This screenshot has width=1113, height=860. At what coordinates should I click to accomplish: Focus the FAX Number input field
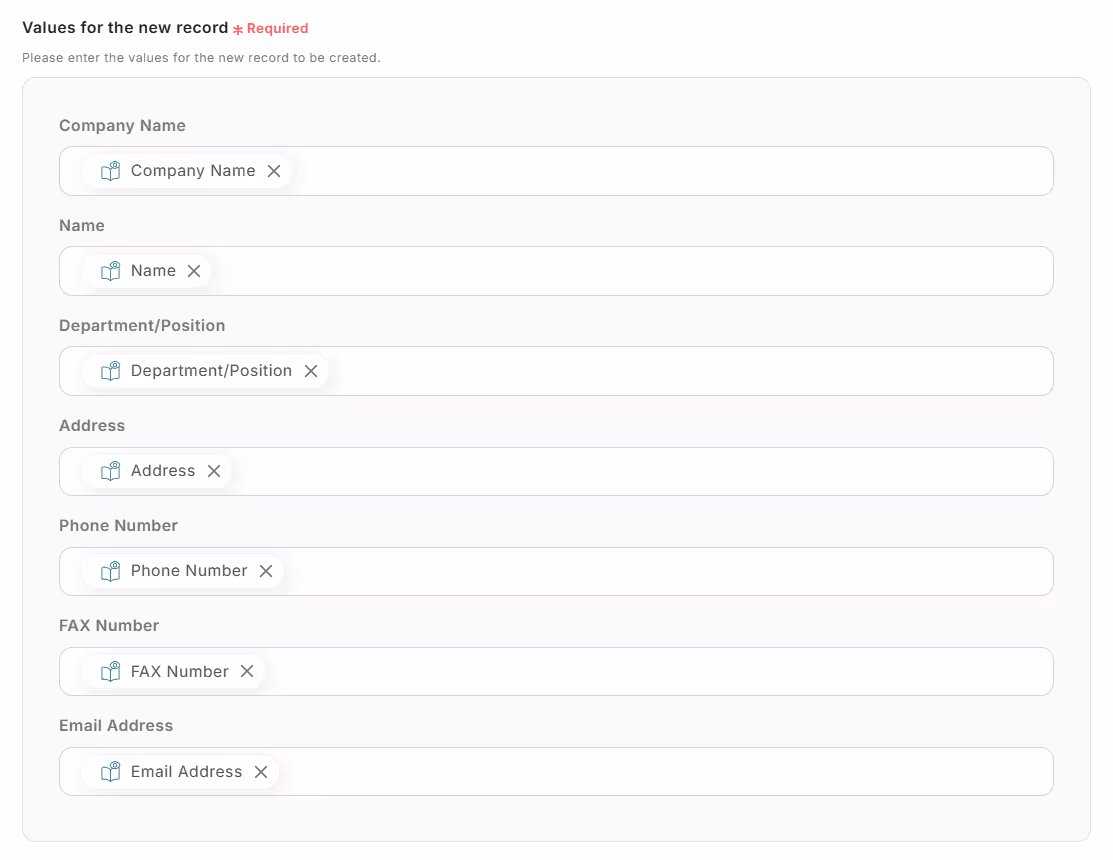coord(556,671)
